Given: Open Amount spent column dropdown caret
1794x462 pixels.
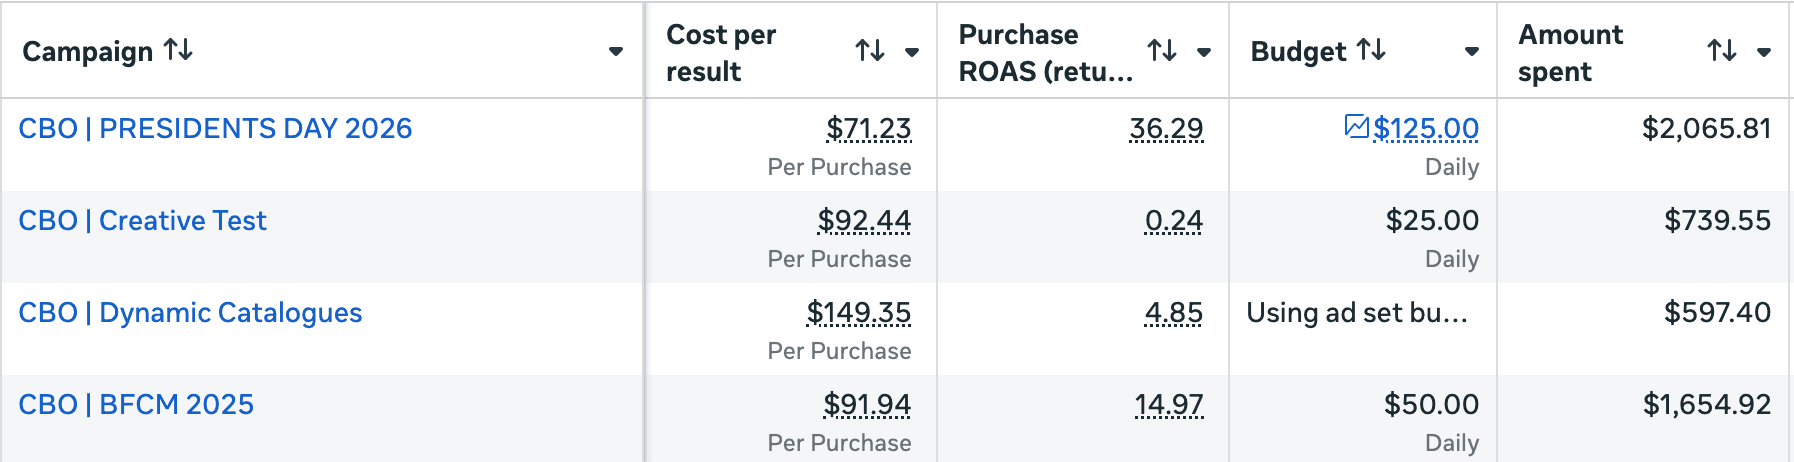Looking at the screenshot, I should pyautogui.click(x=1764, y=52).
